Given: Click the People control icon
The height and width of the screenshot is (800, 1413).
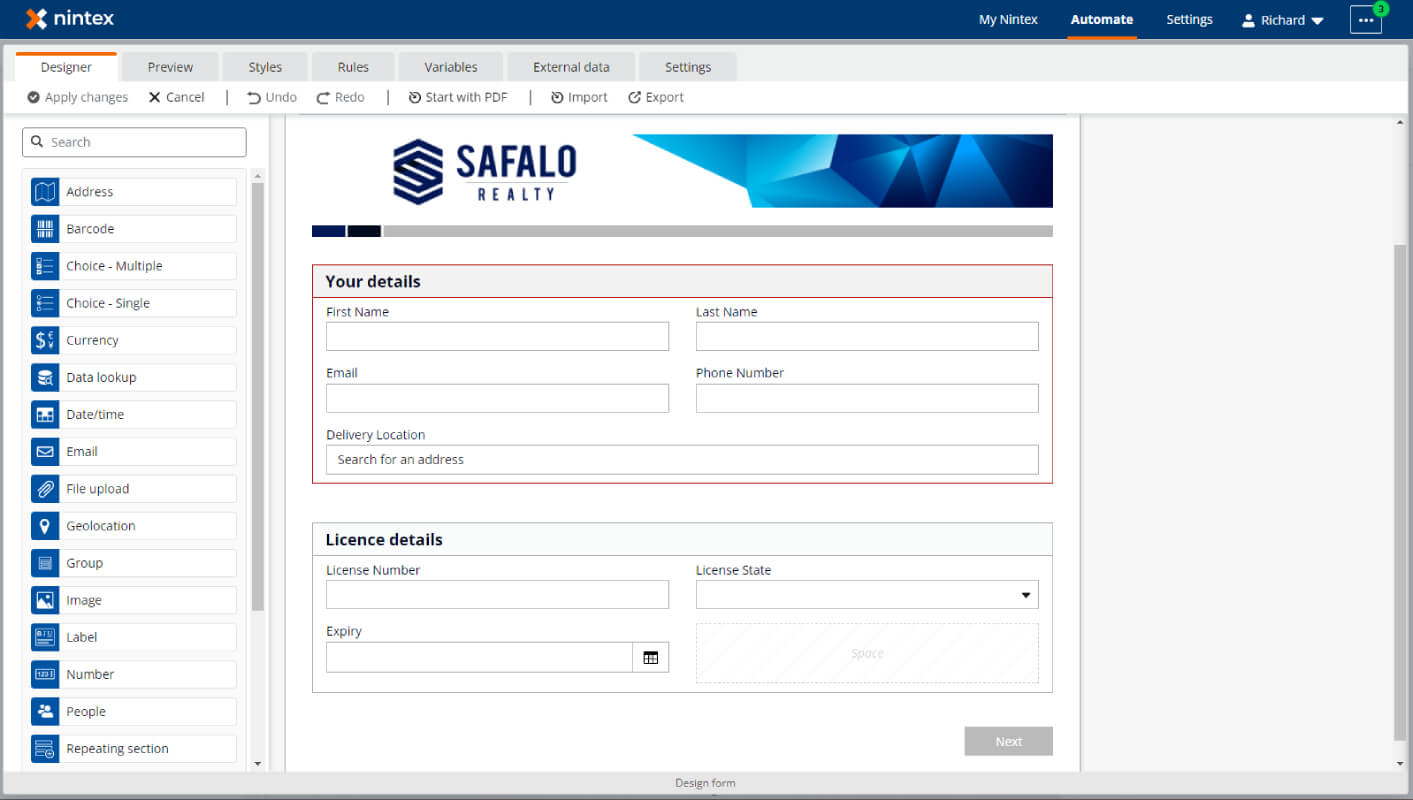Looking at the screenshot, I should (x=45, y=711).
